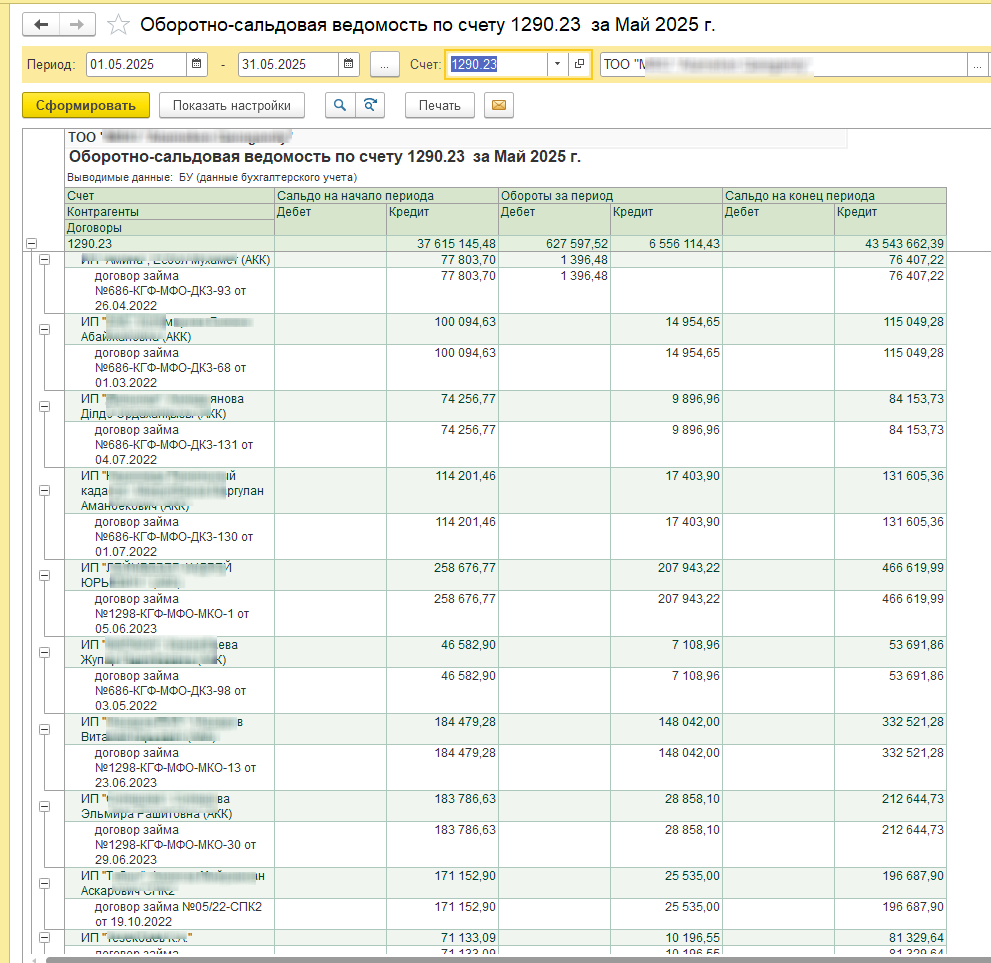Select total credit turnover 6 556 114,43
Viewport: 991px width, 963px height.
click(x=666, y=244)
